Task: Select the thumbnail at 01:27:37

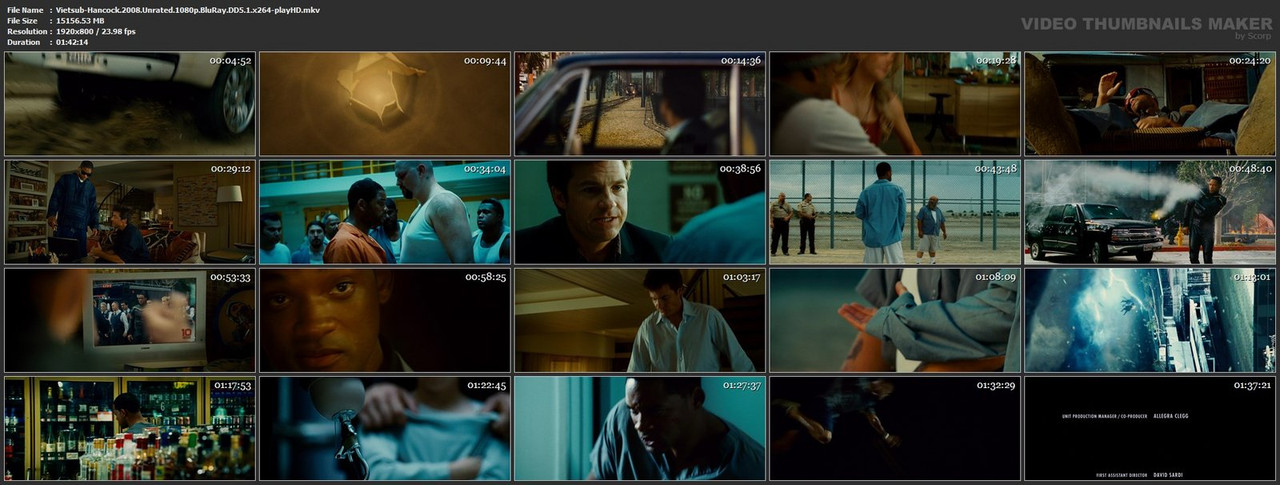Action: pos(640,428)
